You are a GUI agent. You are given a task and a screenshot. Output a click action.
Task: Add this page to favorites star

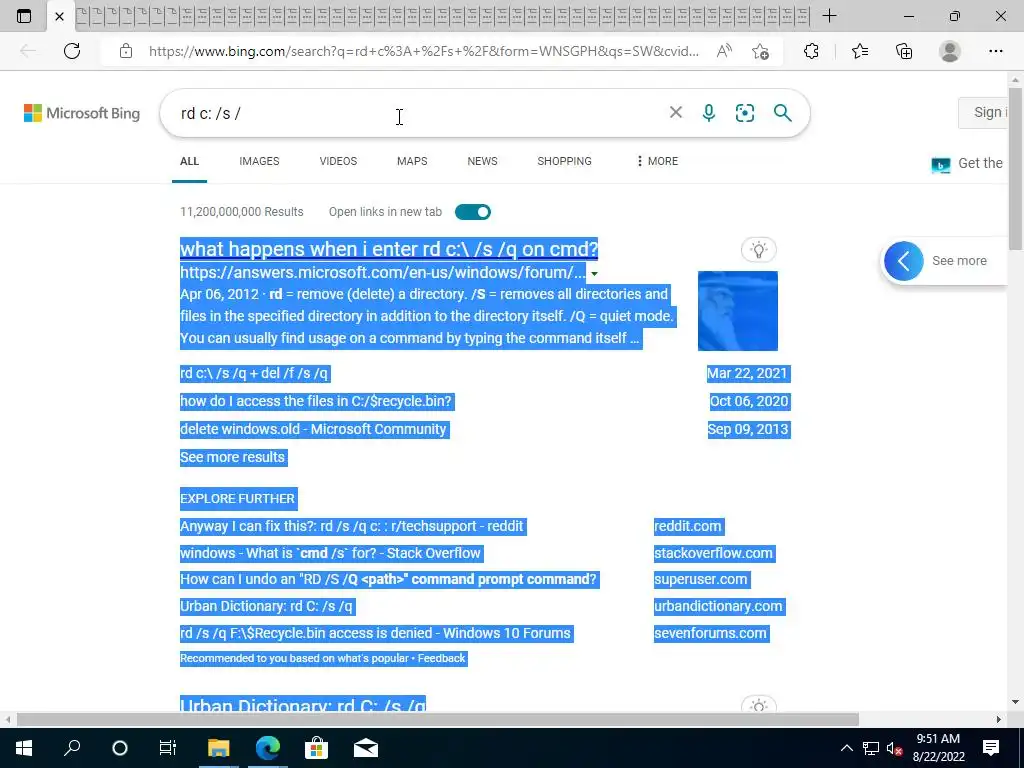tap(760, 51)
